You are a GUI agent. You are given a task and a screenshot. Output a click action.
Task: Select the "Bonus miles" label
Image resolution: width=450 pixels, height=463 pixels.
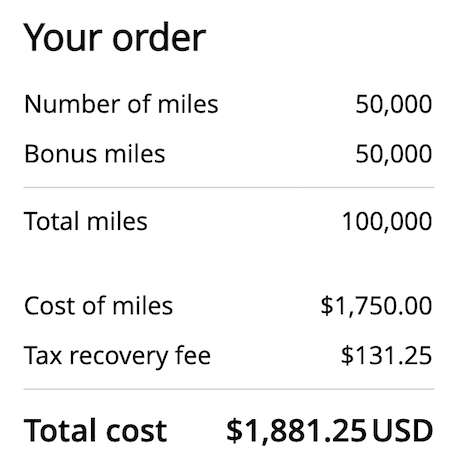pos(95,154)
